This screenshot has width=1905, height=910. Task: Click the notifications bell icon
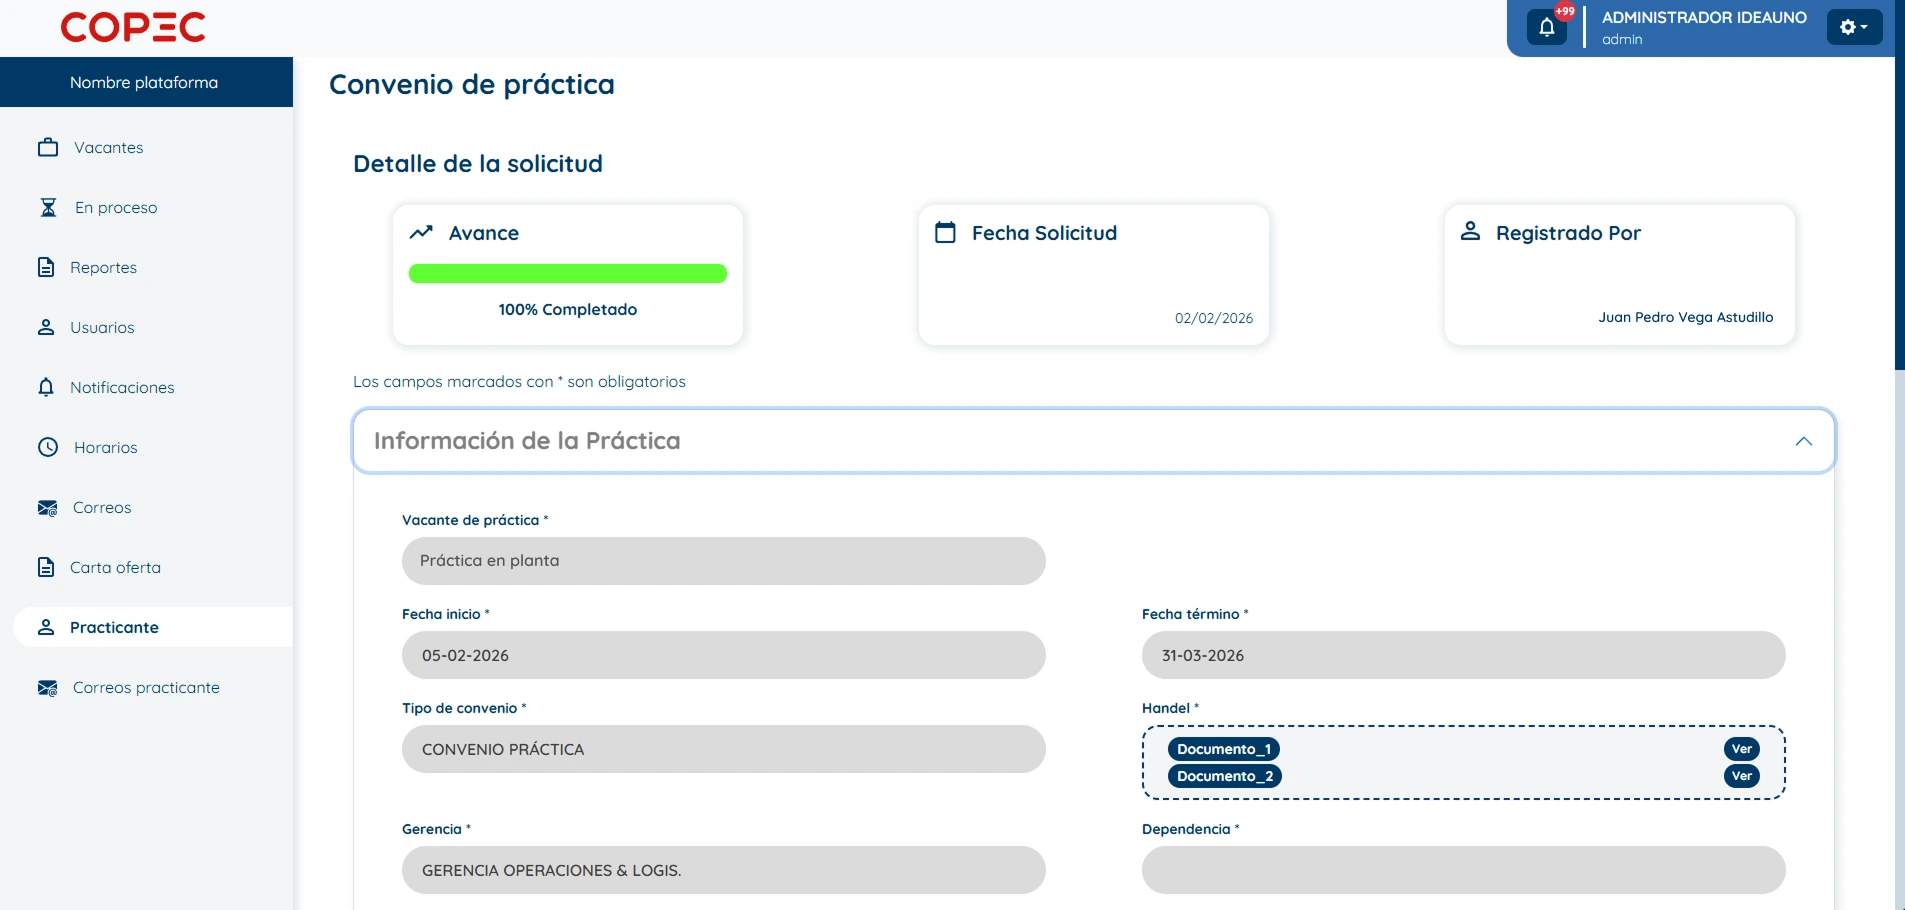tap(1546, 27)
